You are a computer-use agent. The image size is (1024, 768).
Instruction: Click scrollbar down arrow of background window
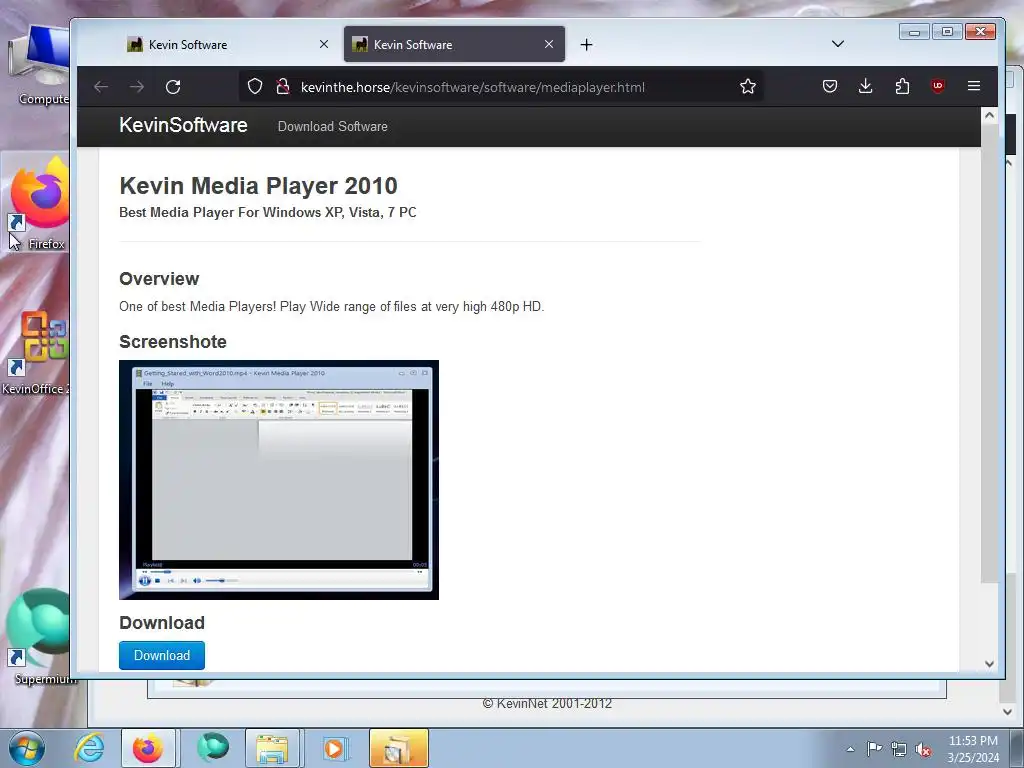click(1007, 712)
